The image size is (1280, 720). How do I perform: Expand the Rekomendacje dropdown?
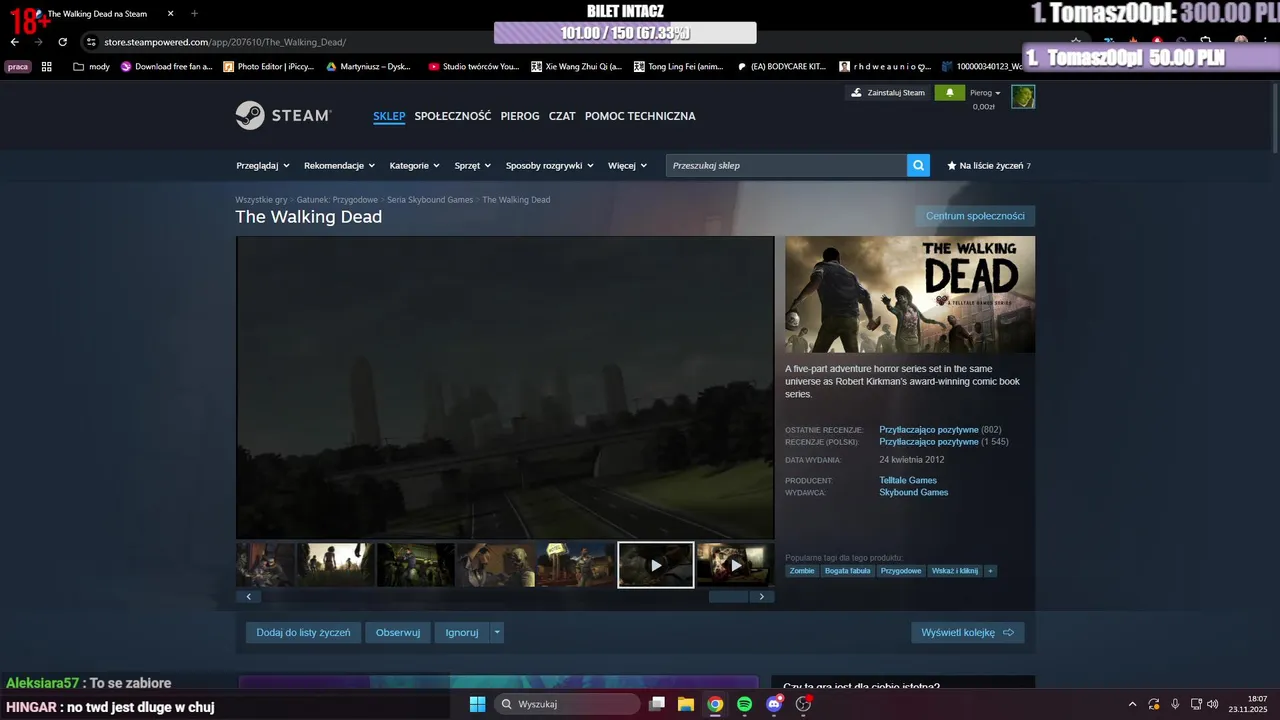coord(340,165)
